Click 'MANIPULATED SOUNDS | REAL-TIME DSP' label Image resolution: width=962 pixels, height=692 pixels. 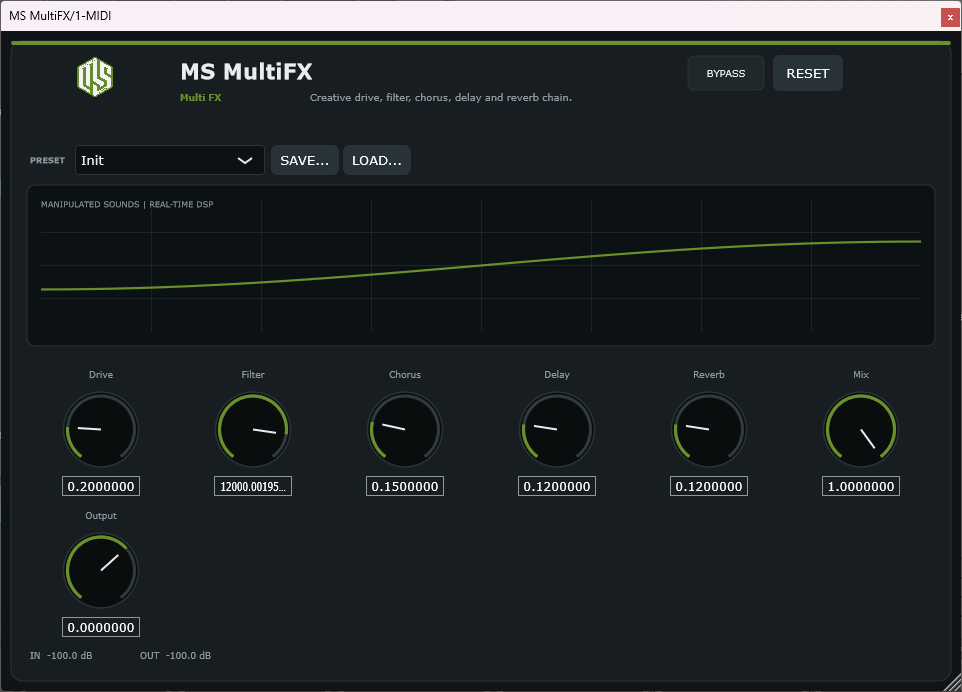(127, 204)
